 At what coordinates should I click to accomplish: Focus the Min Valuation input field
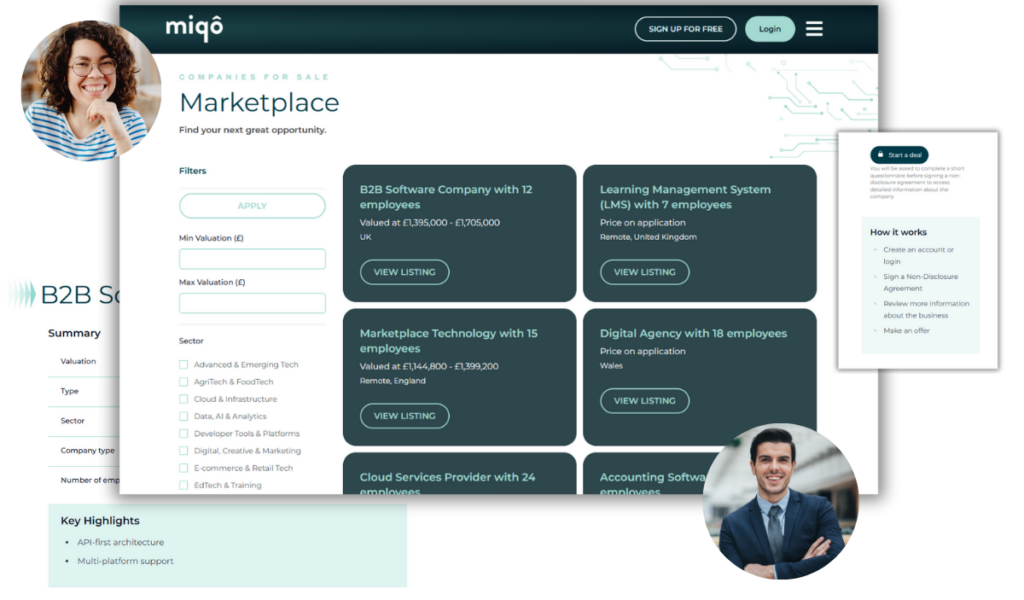click(x=252, y=259)
